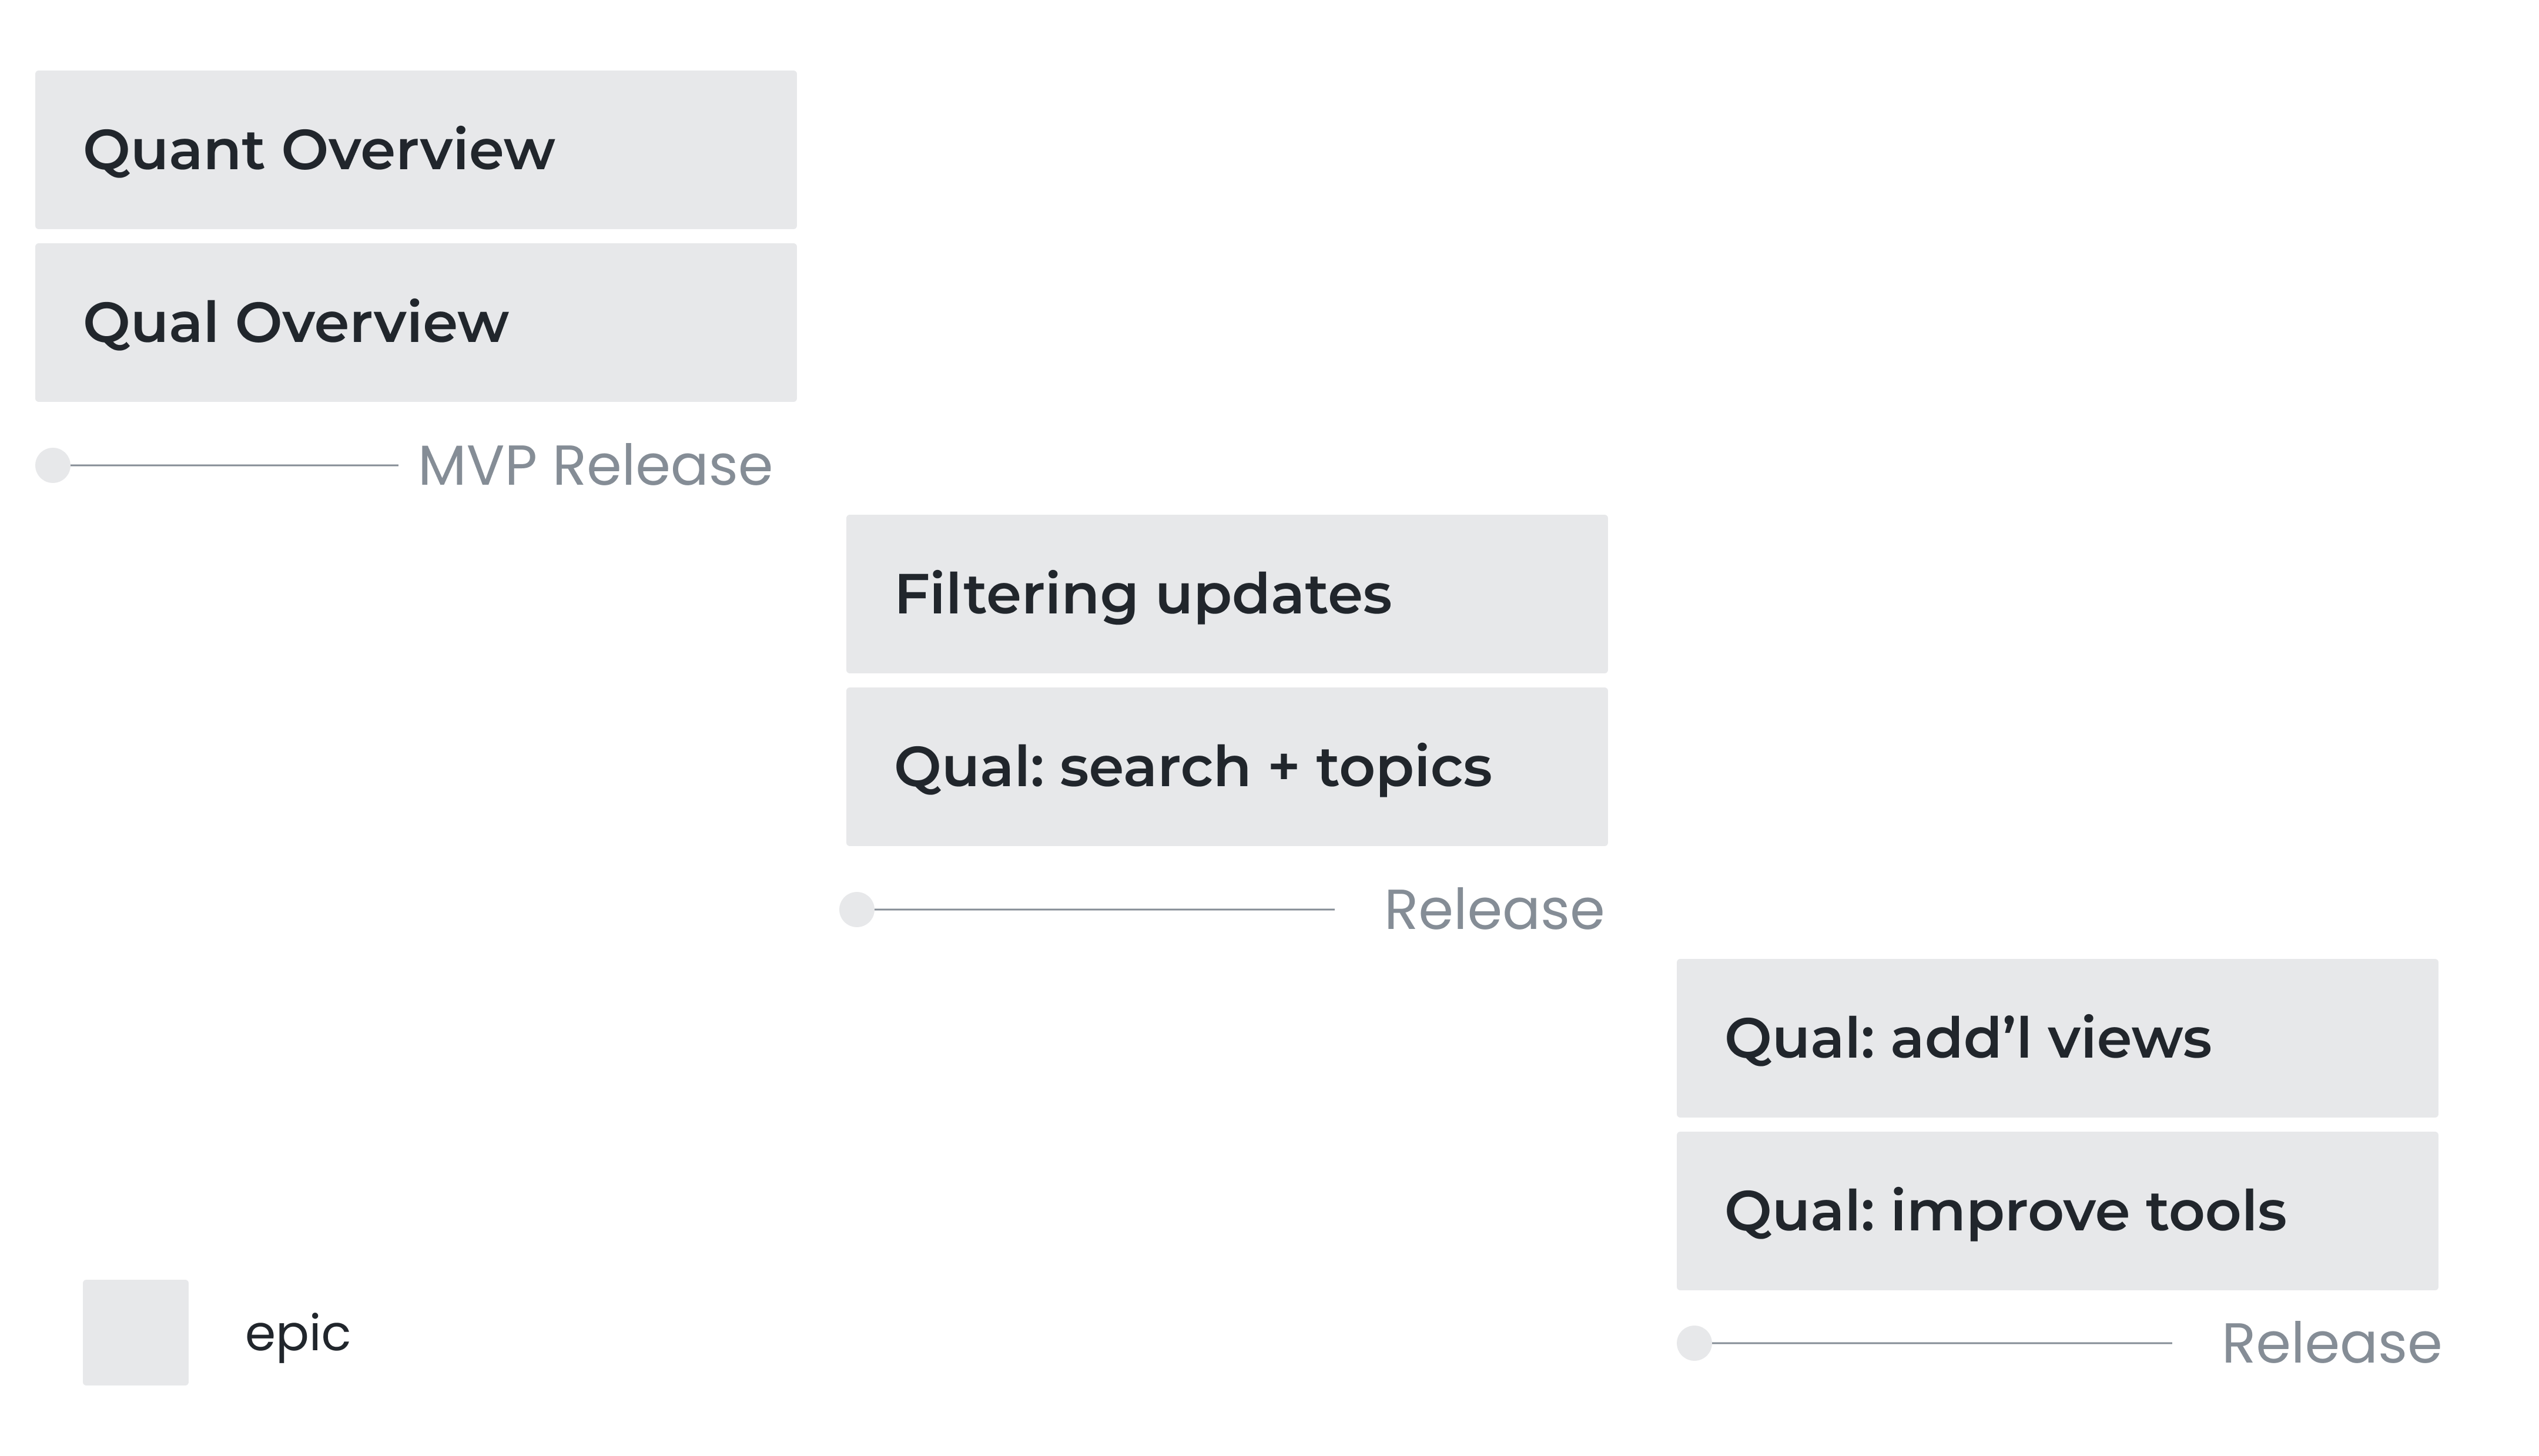Select the Qual Overview epic card
The width and height of the screenshot is (2539, 1456).
pos(416,323)
